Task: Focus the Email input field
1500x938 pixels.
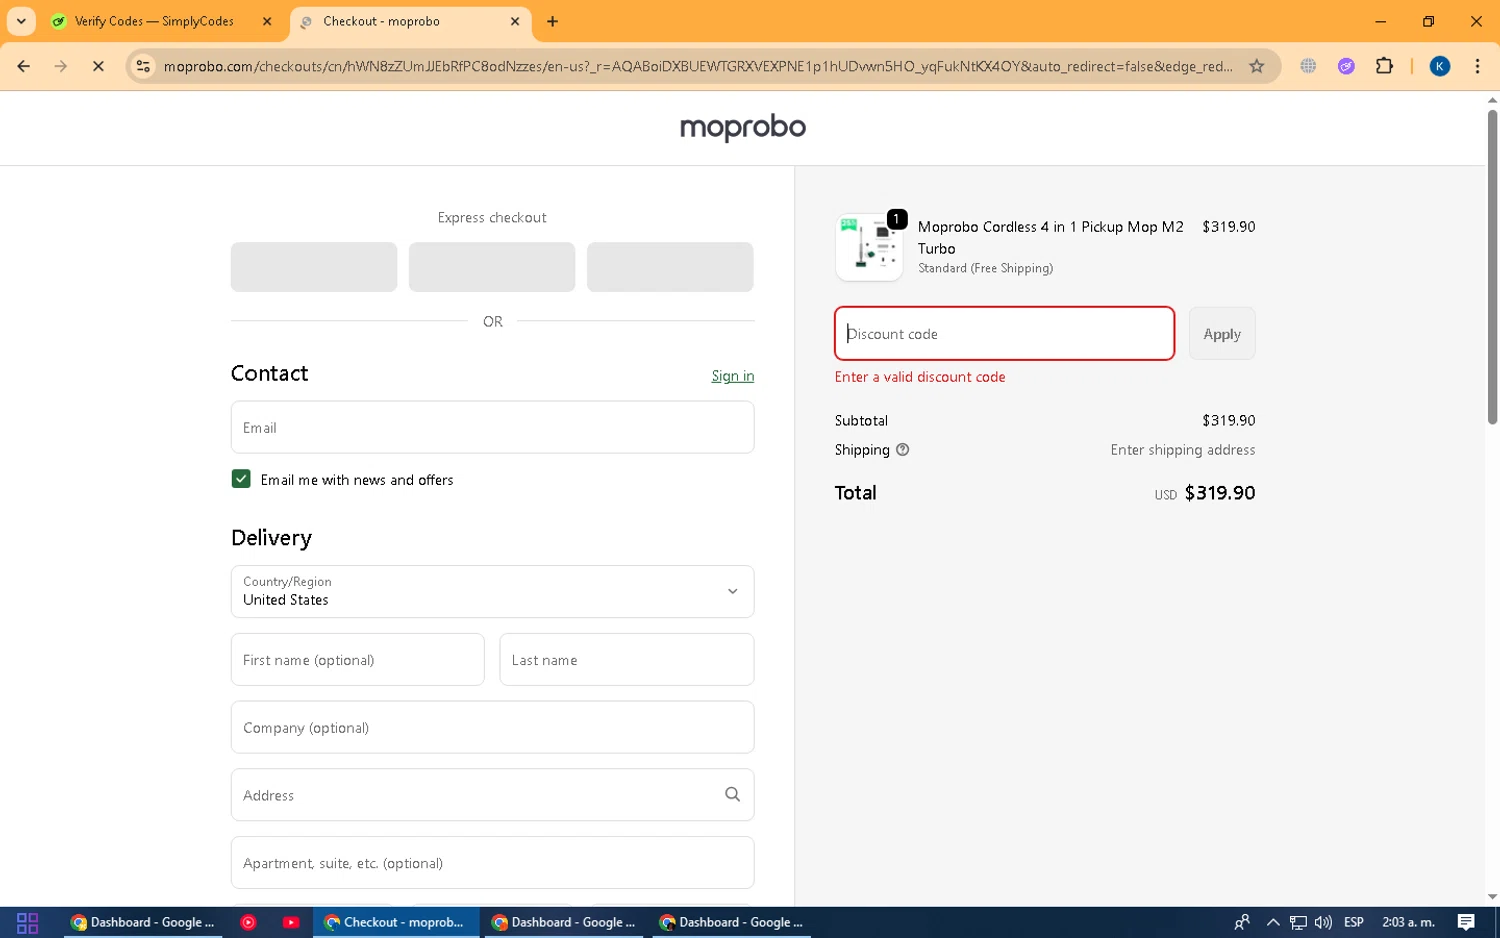Action: pyautogui.click(x=492, y=427)
